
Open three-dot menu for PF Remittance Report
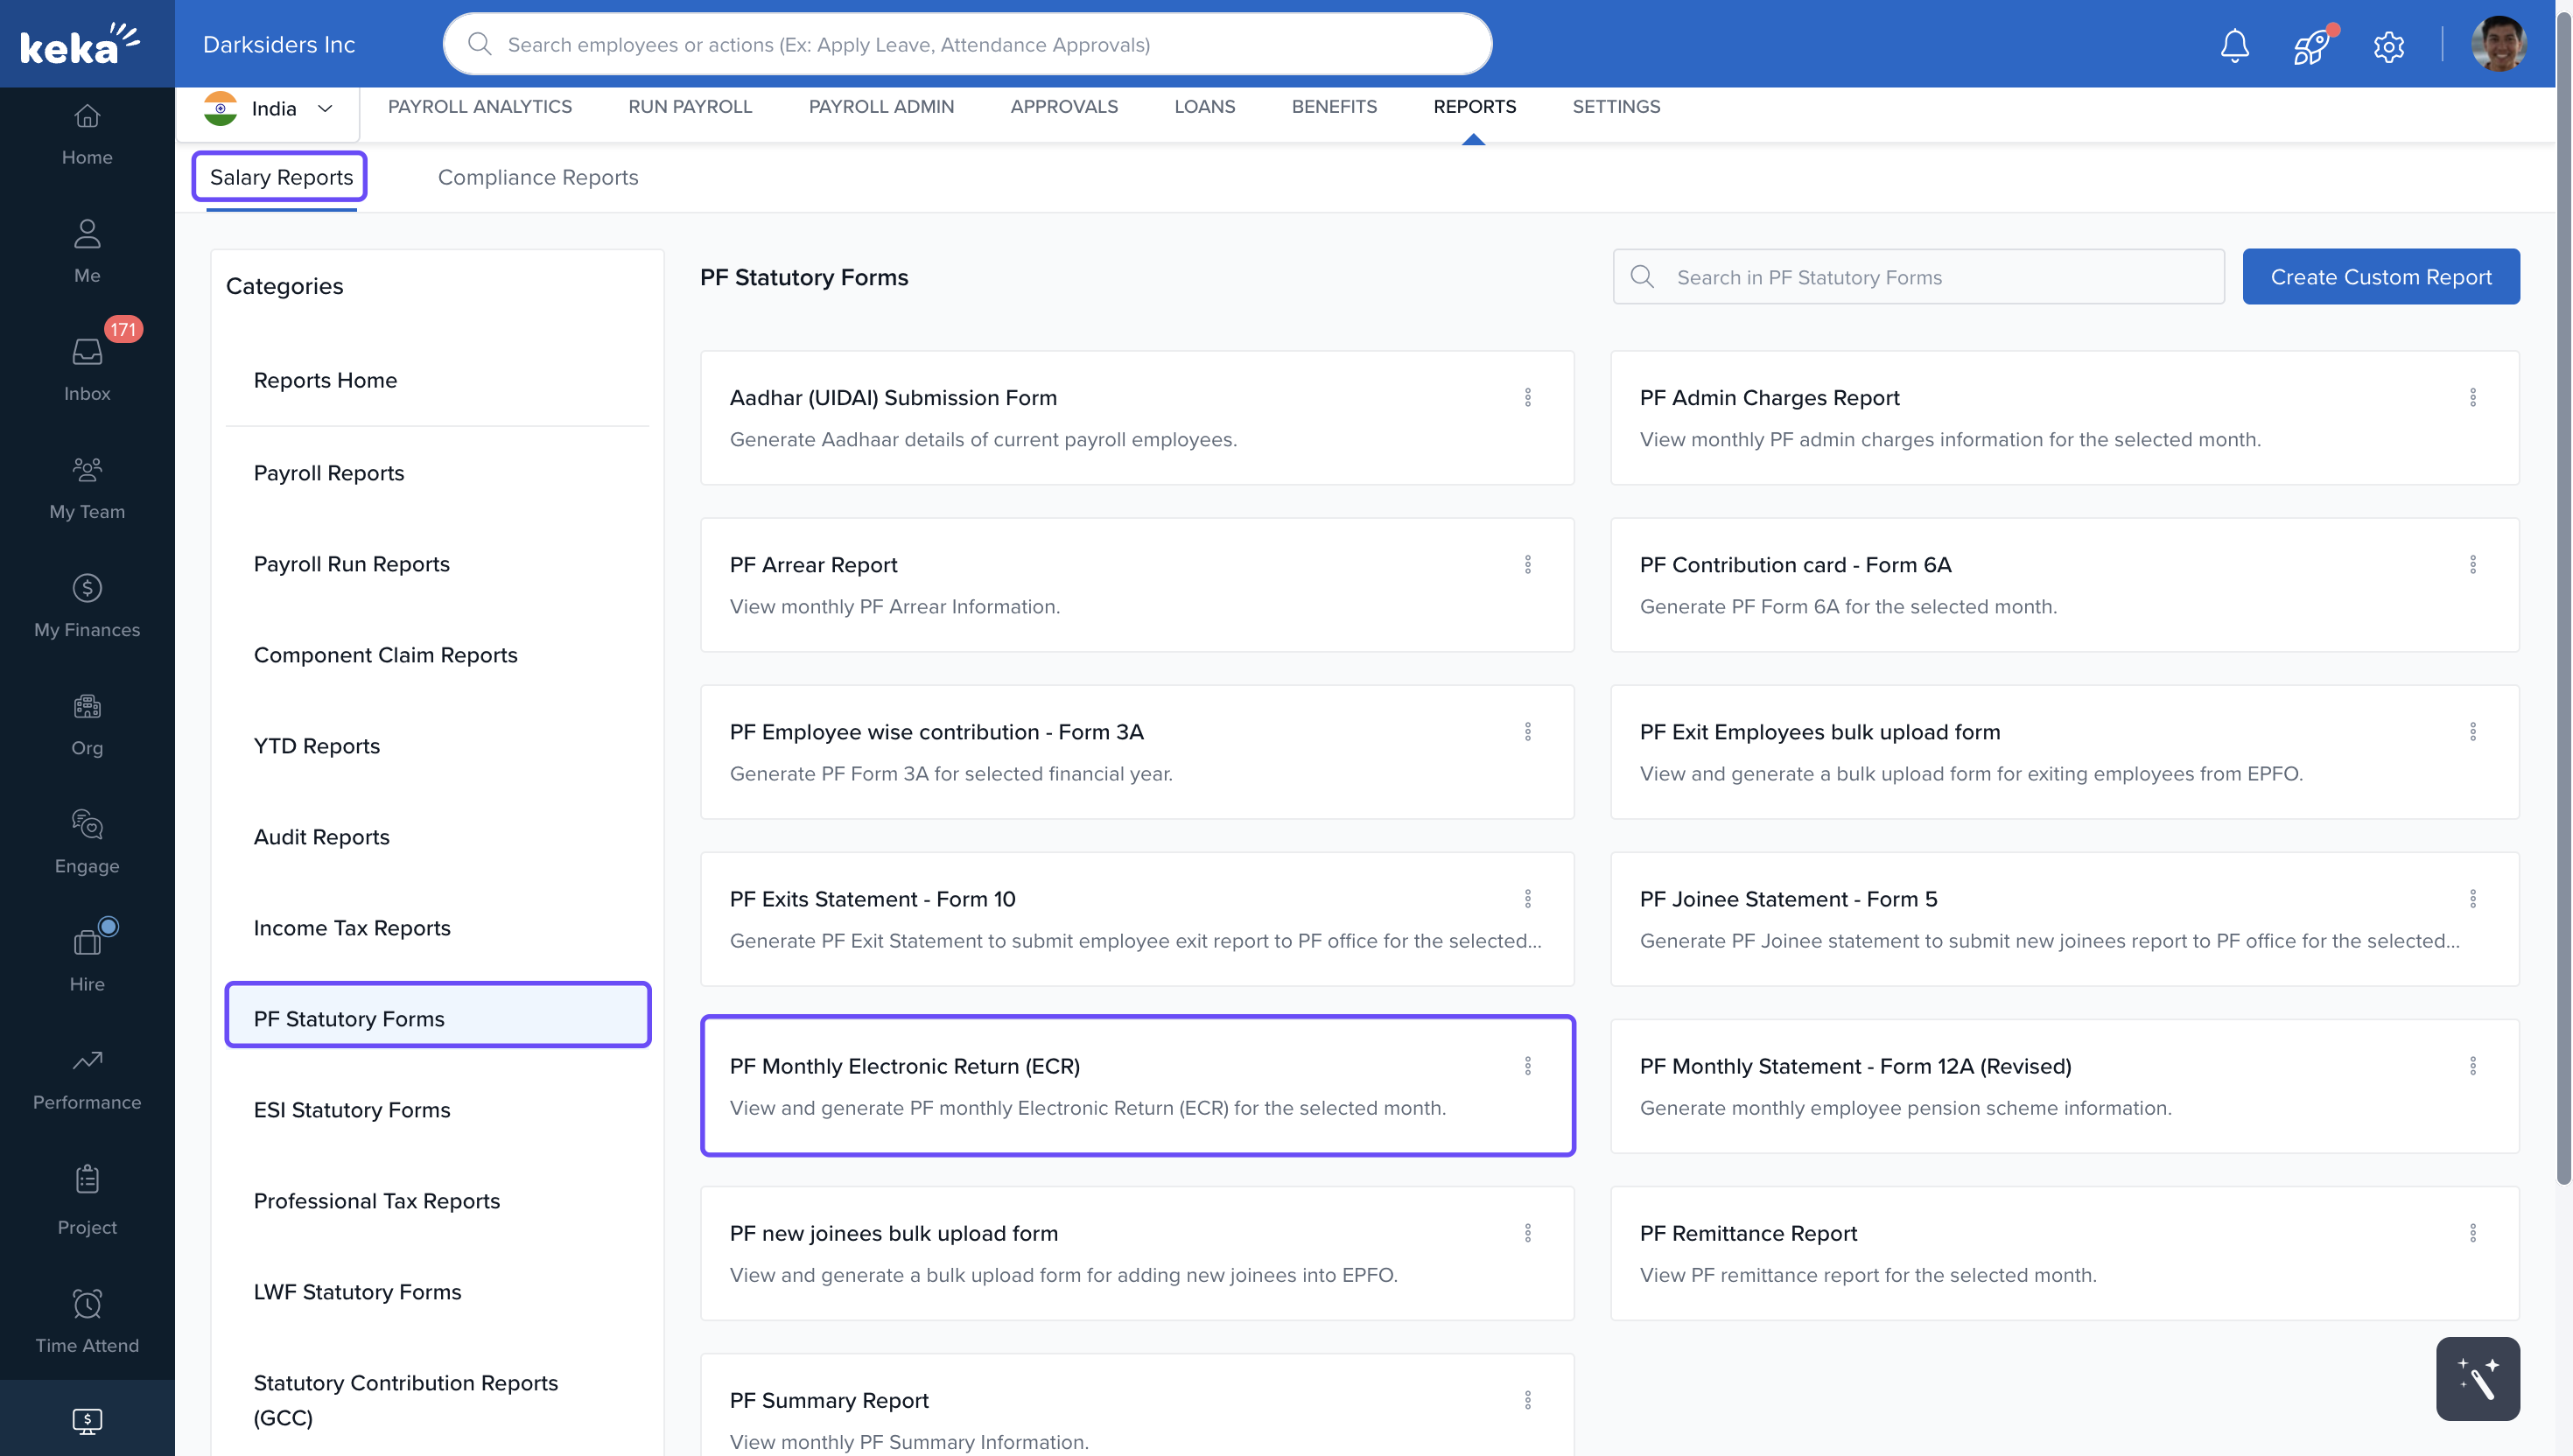pos(2472,1232)
